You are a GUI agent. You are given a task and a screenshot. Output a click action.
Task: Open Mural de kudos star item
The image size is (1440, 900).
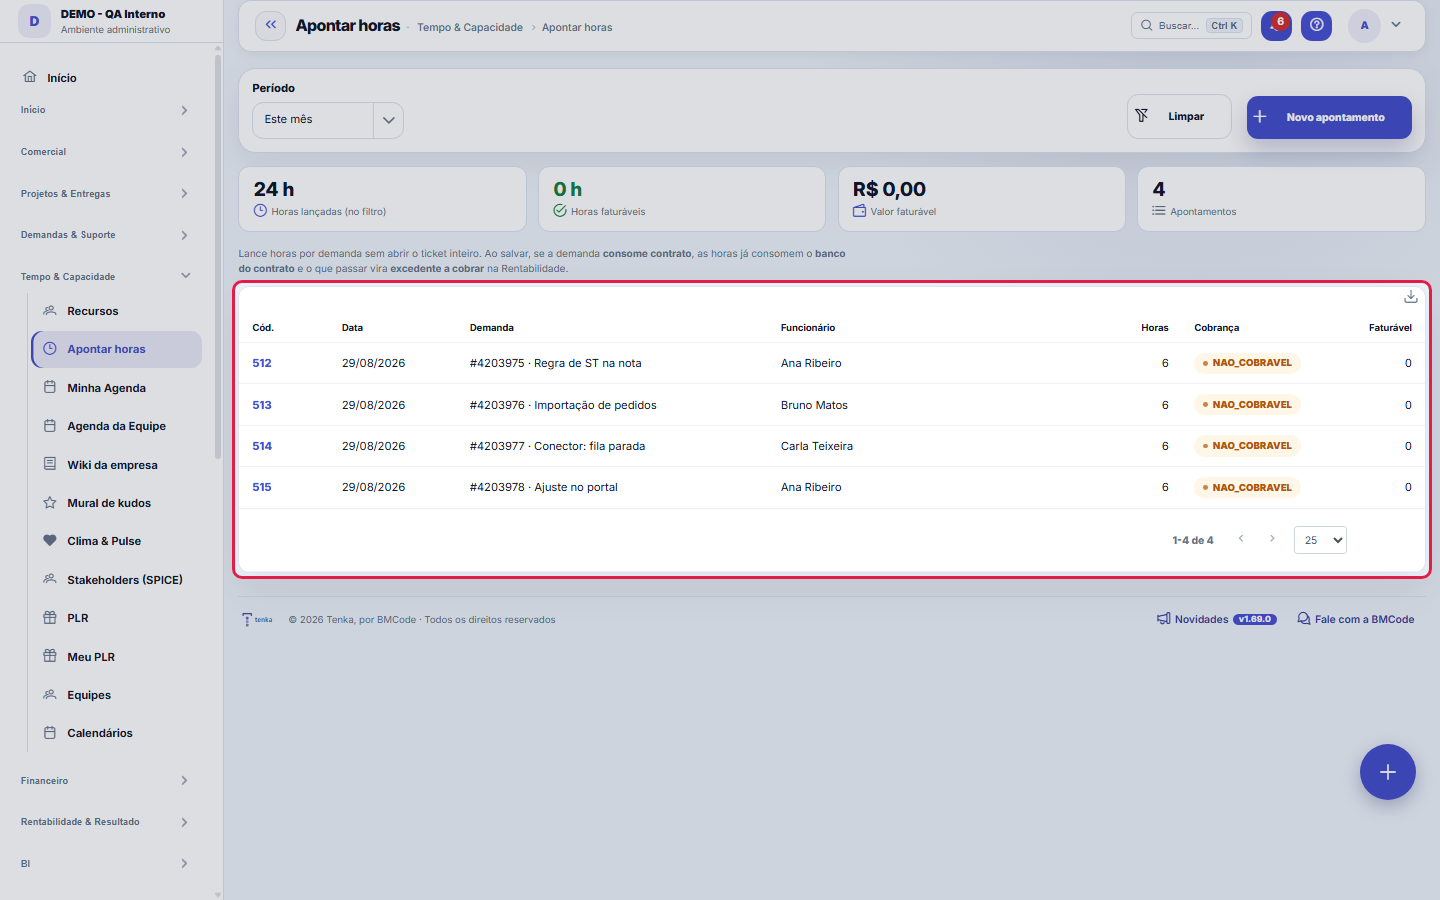(x=117, y=503)
